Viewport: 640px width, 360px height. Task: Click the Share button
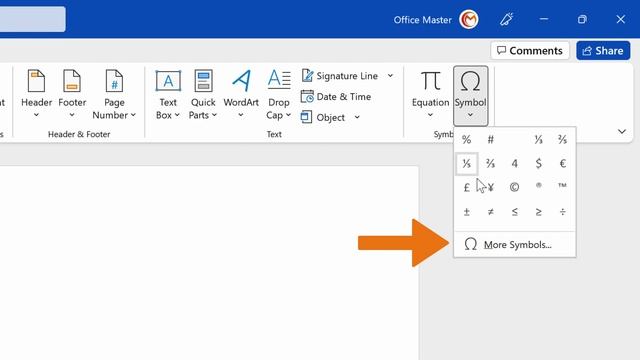(603, 51)
